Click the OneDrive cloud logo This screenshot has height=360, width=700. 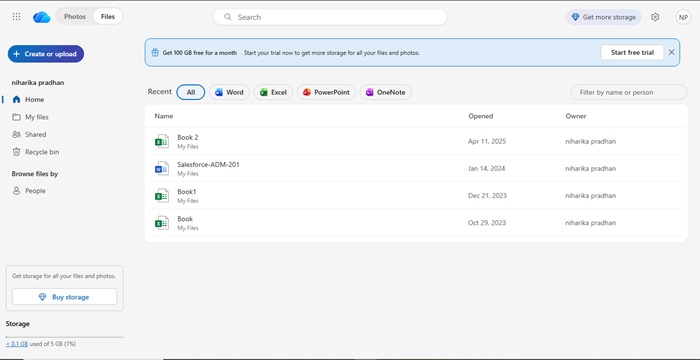click(x=42, y=17)
